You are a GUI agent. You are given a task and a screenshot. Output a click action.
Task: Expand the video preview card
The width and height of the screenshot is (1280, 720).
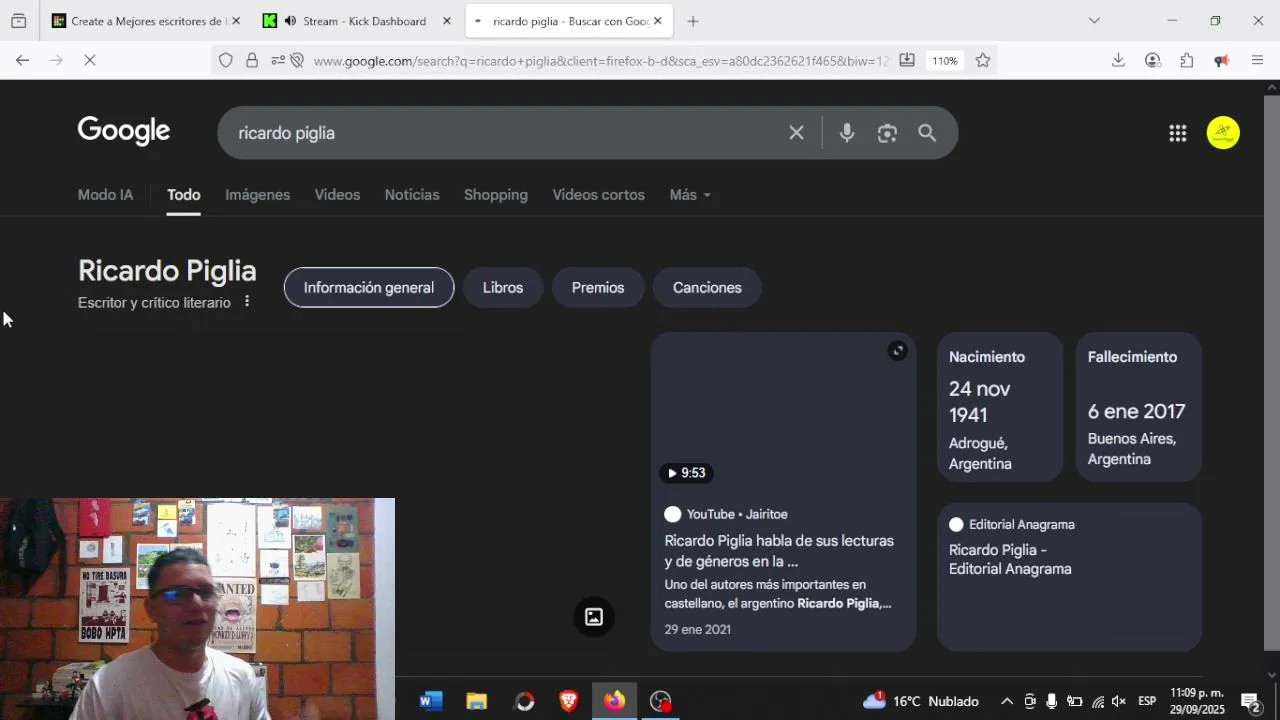pyautogui.click(x=897, y=351)
